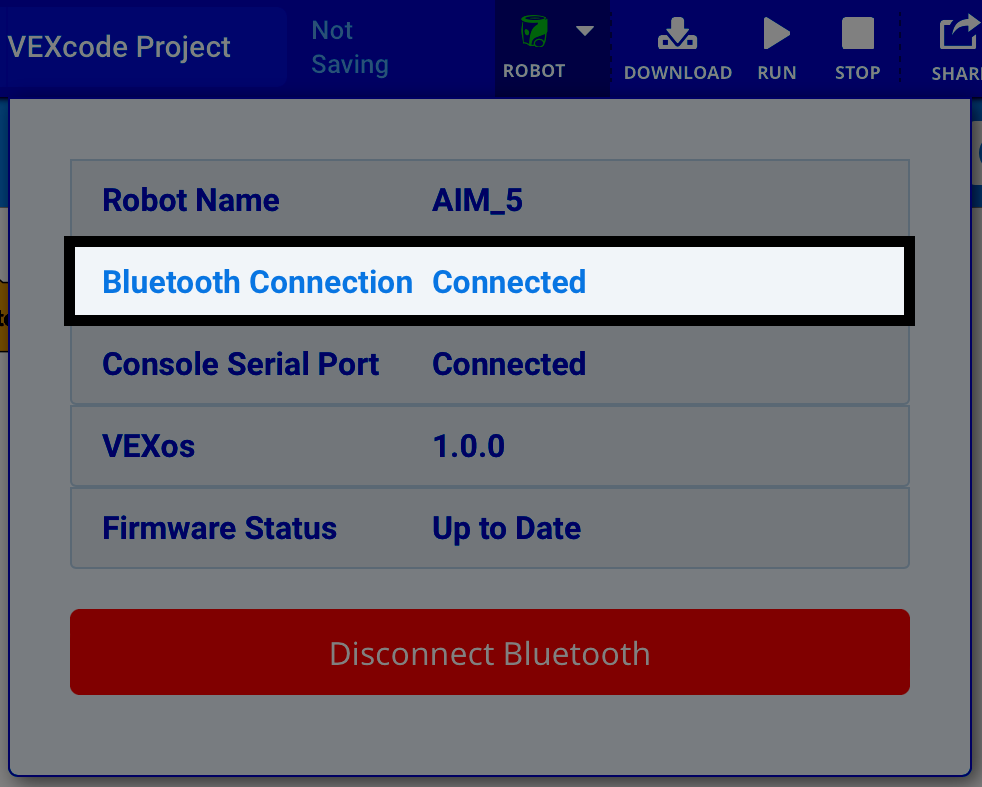
Task: Click the Connected link beside Bluetooth Connection
Action: coord(509,282)
